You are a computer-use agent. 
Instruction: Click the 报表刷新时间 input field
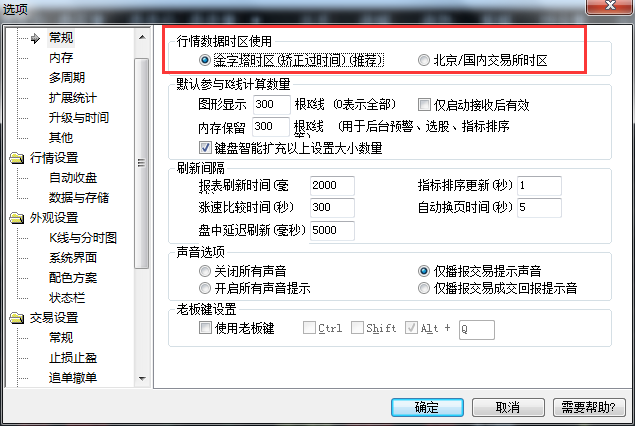(332, 185)
